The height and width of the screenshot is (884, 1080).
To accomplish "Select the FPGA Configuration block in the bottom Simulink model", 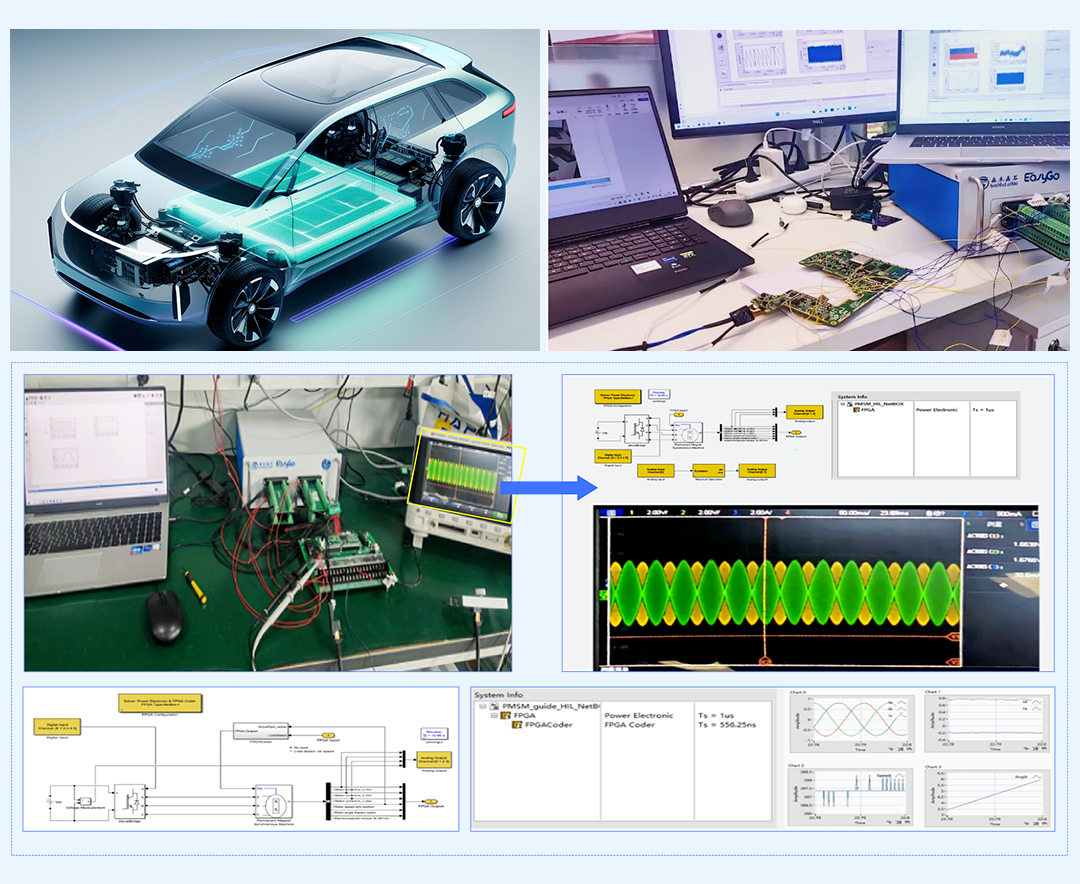I will (160, 703).
